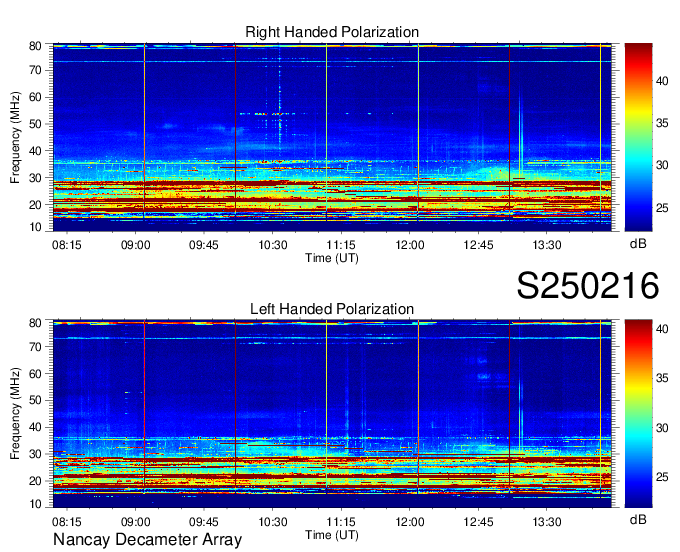The height and width of the screenshot is (552, 680).
Task: Click the 12:00 time tick of Left Handed plot
Action: (410, 522)
